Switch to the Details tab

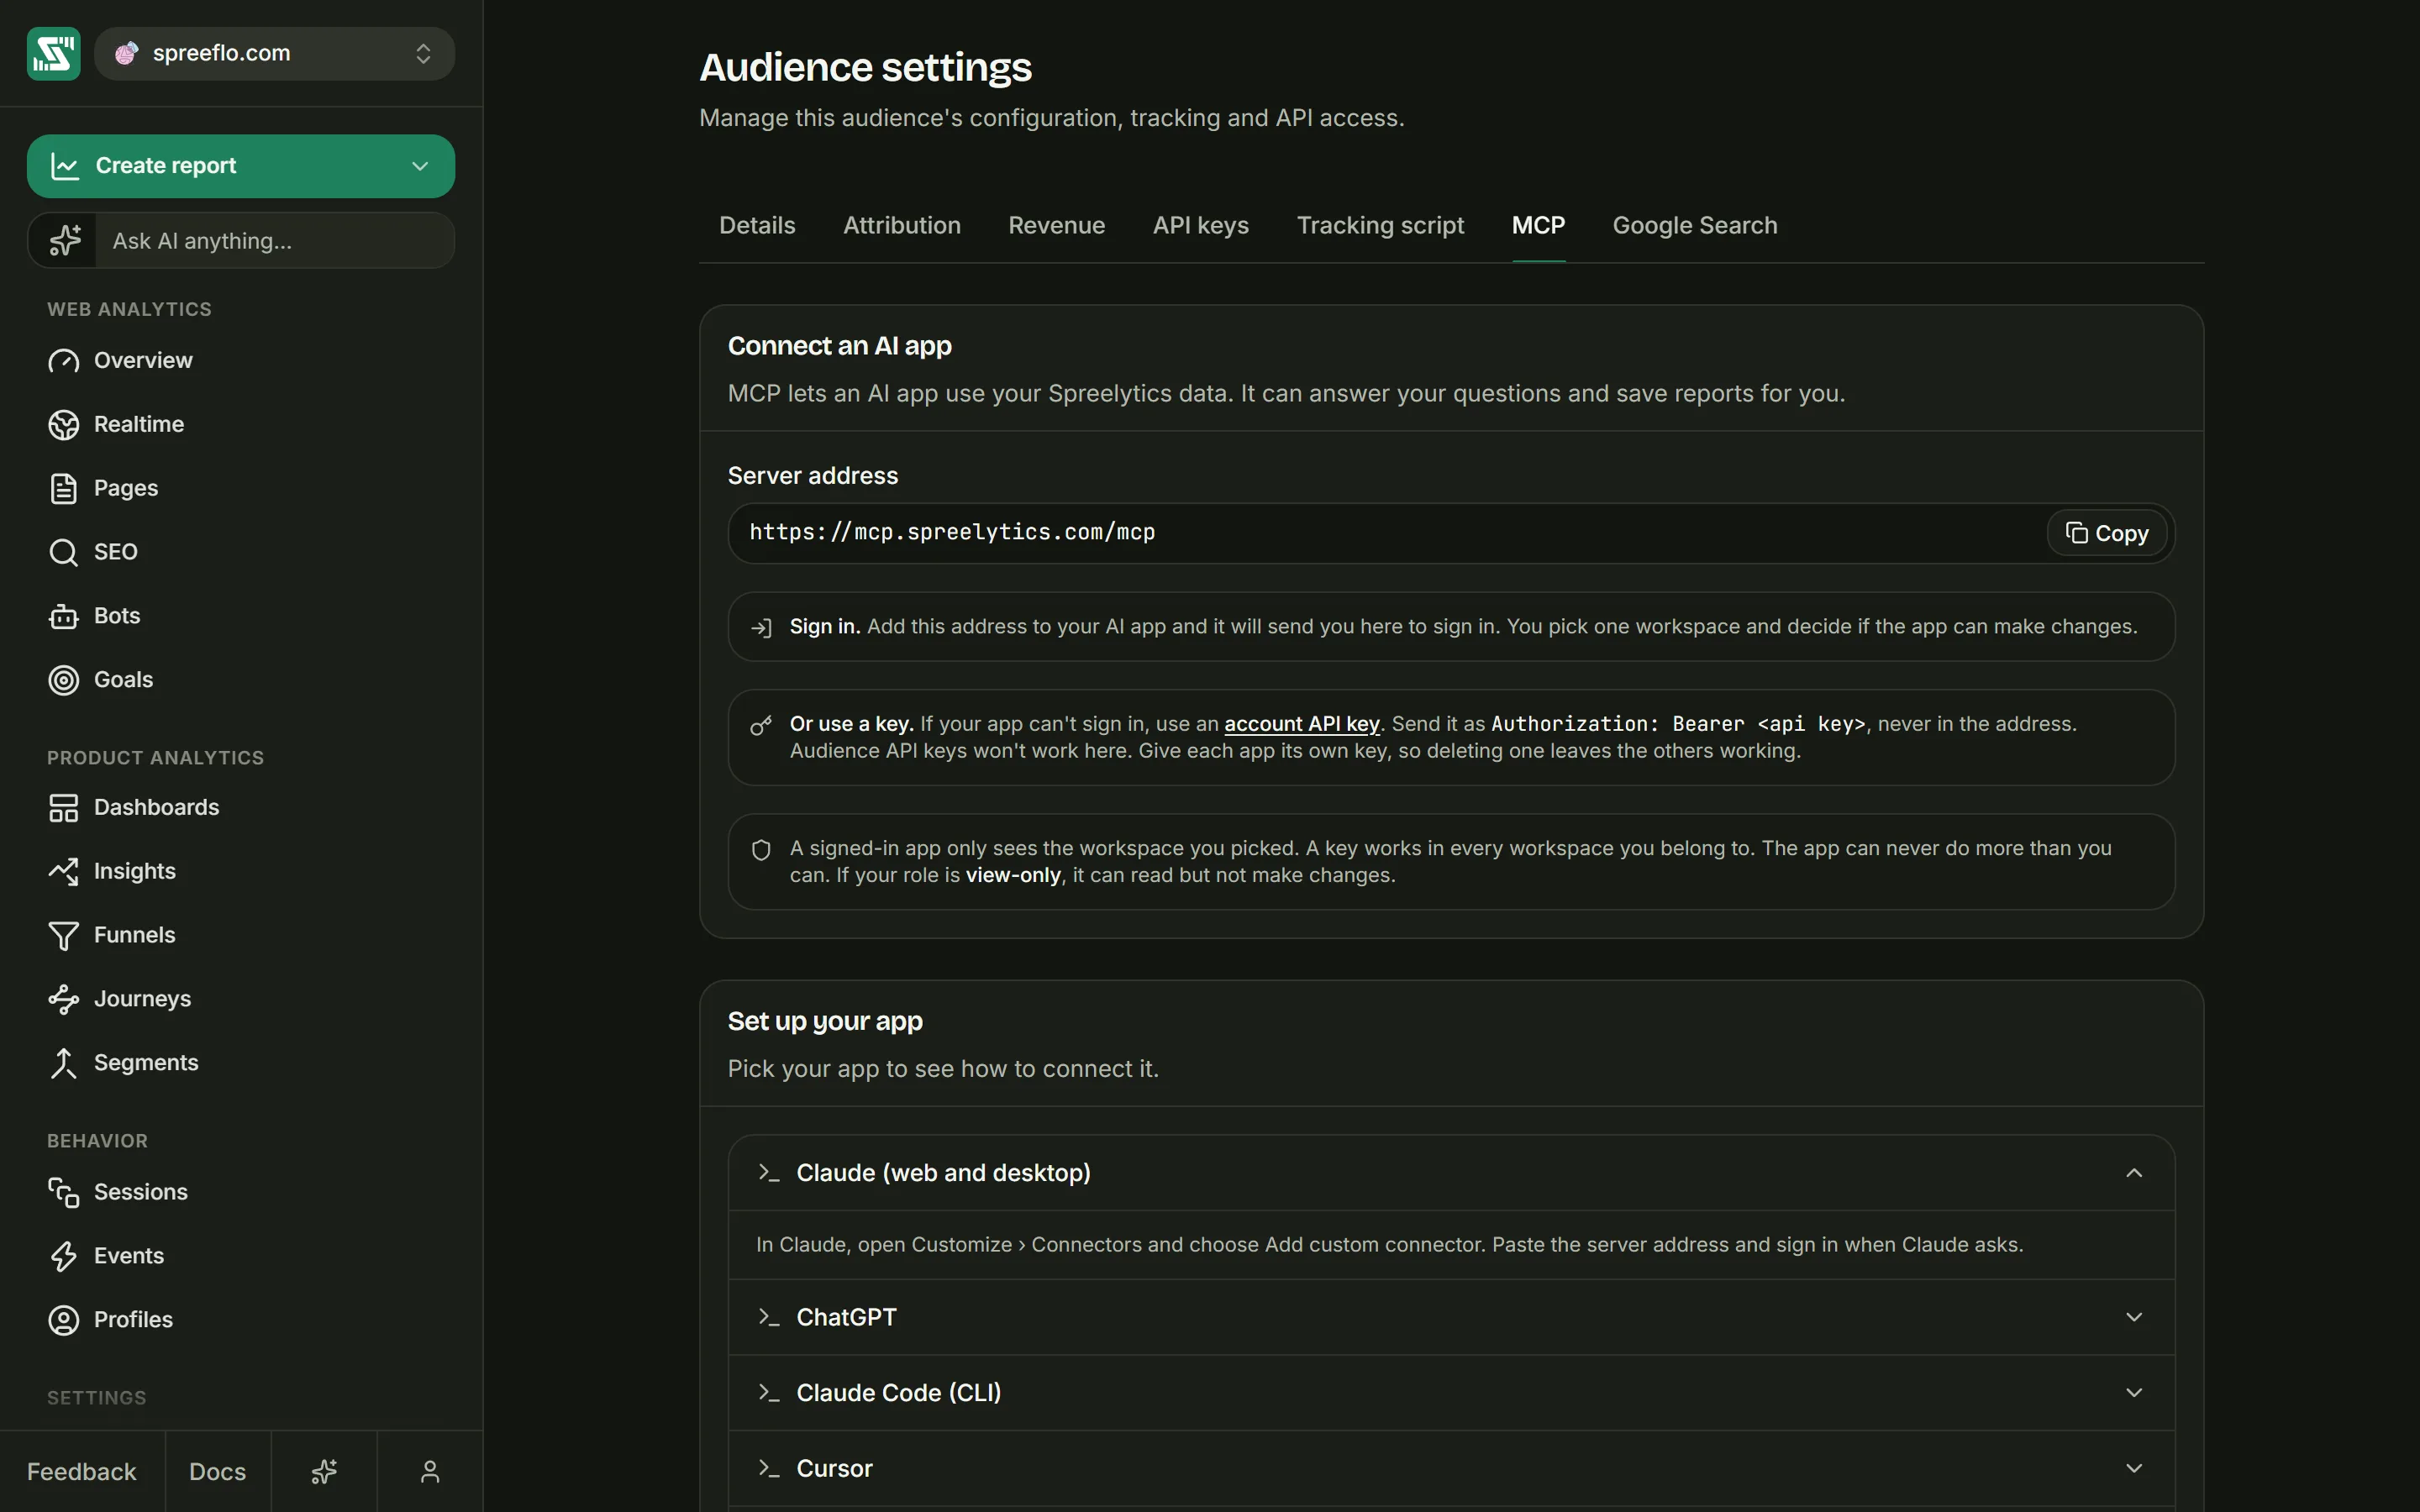[x=757, y=226]
